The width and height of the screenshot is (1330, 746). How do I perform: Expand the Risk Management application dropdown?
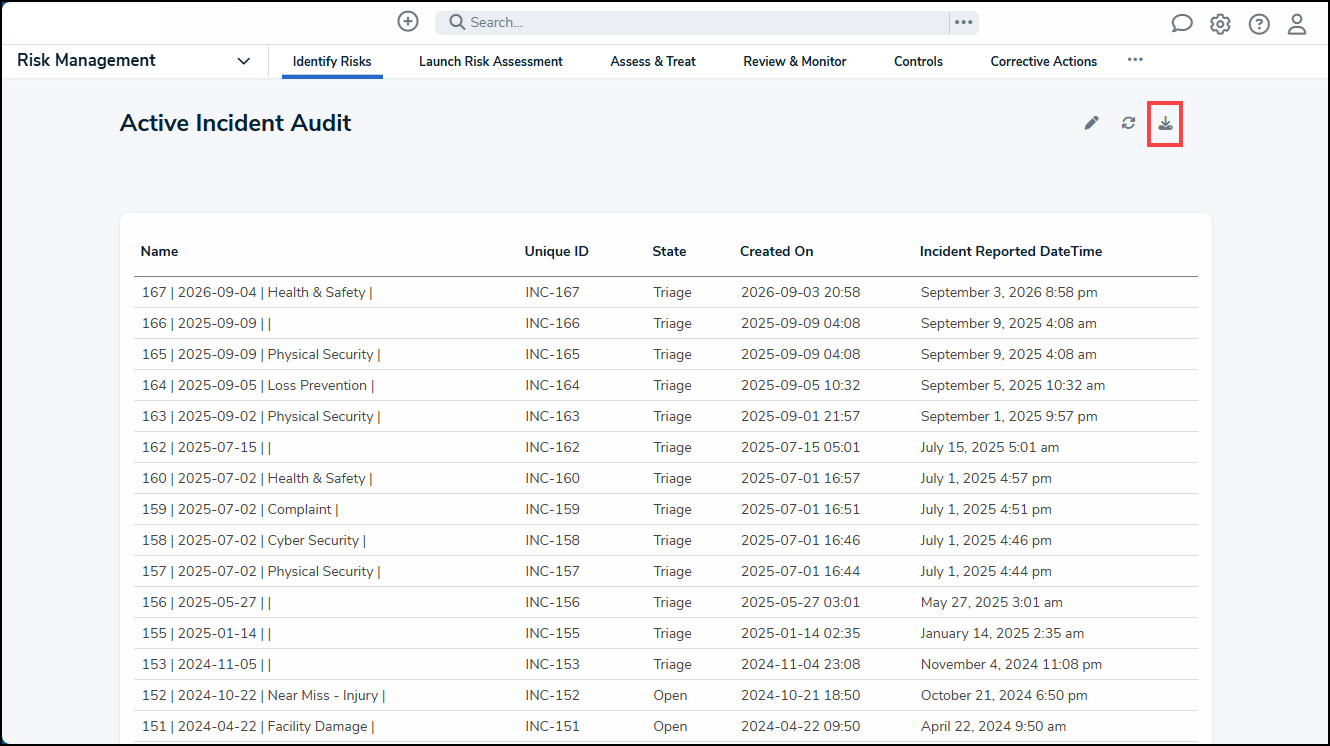click(x=244, y=61)
